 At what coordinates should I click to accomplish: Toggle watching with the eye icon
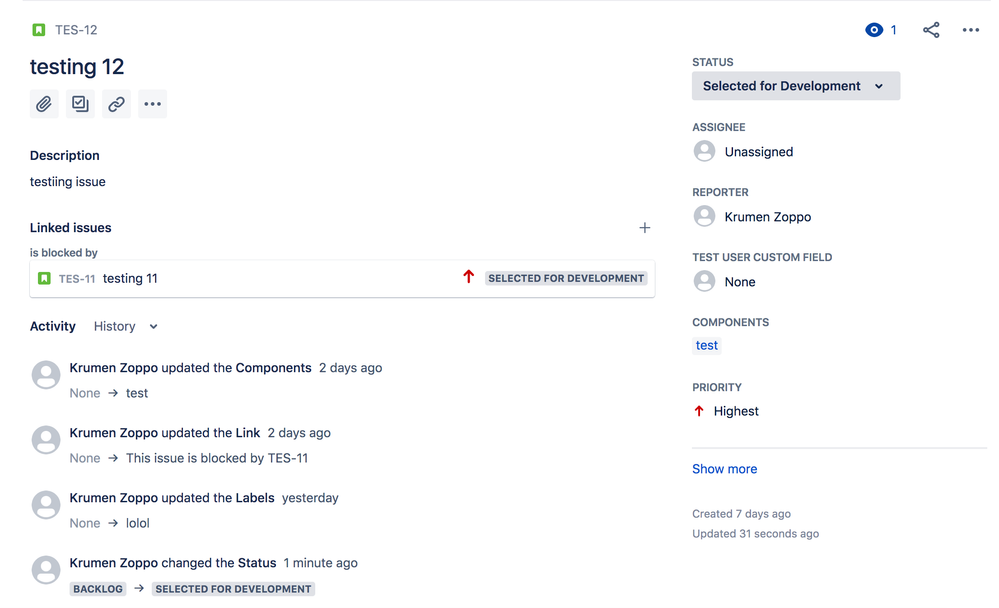pyautogui.click(x=874, y=29)
